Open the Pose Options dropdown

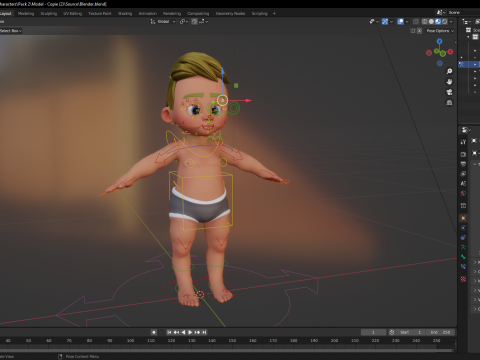[440, 31]
